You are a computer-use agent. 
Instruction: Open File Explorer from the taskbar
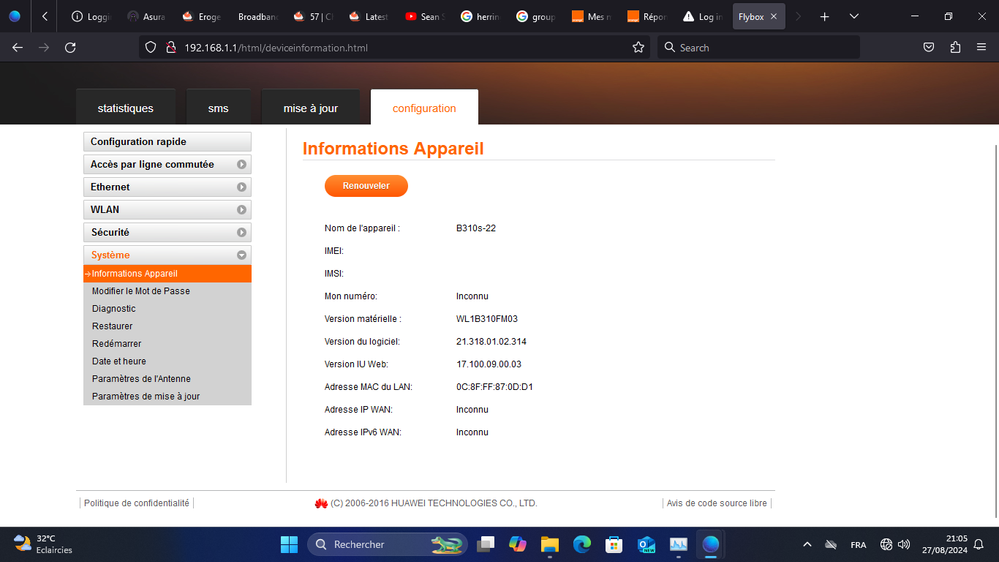pyautogui.click(x=549, y=544)
